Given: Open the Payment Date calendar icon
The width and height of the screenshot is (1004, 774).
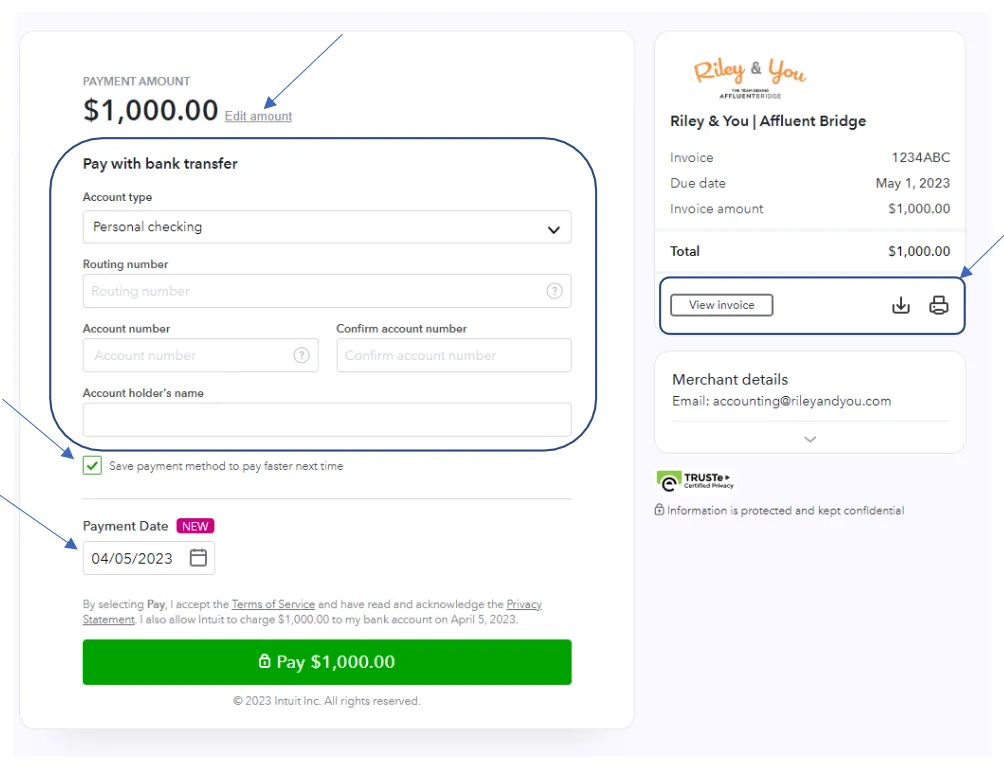Looking at the screenshot, I should pos(198,558).
